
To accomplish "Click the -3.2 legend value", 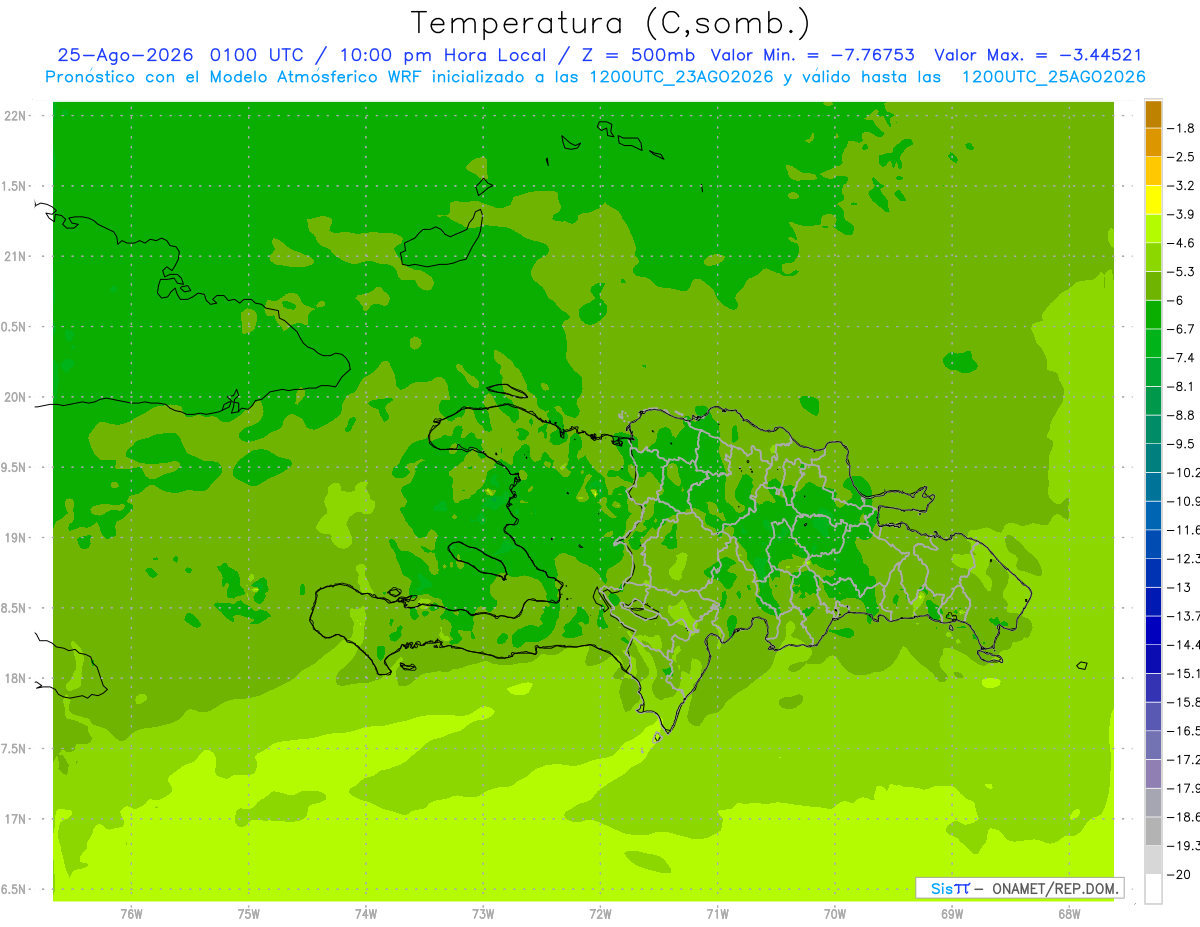I will pyautogui.click(x=1182, y=186).
